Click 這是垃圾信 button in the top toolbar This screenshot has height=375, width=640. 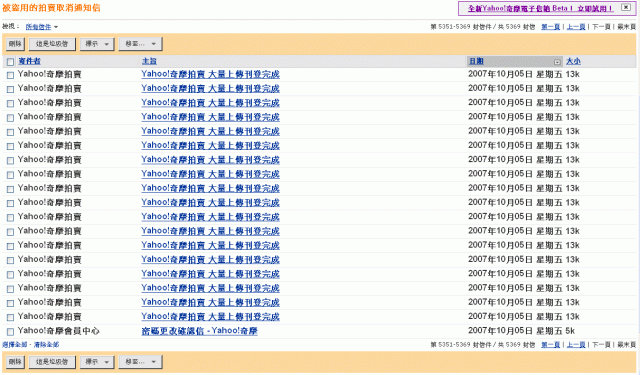click(52, 44)
